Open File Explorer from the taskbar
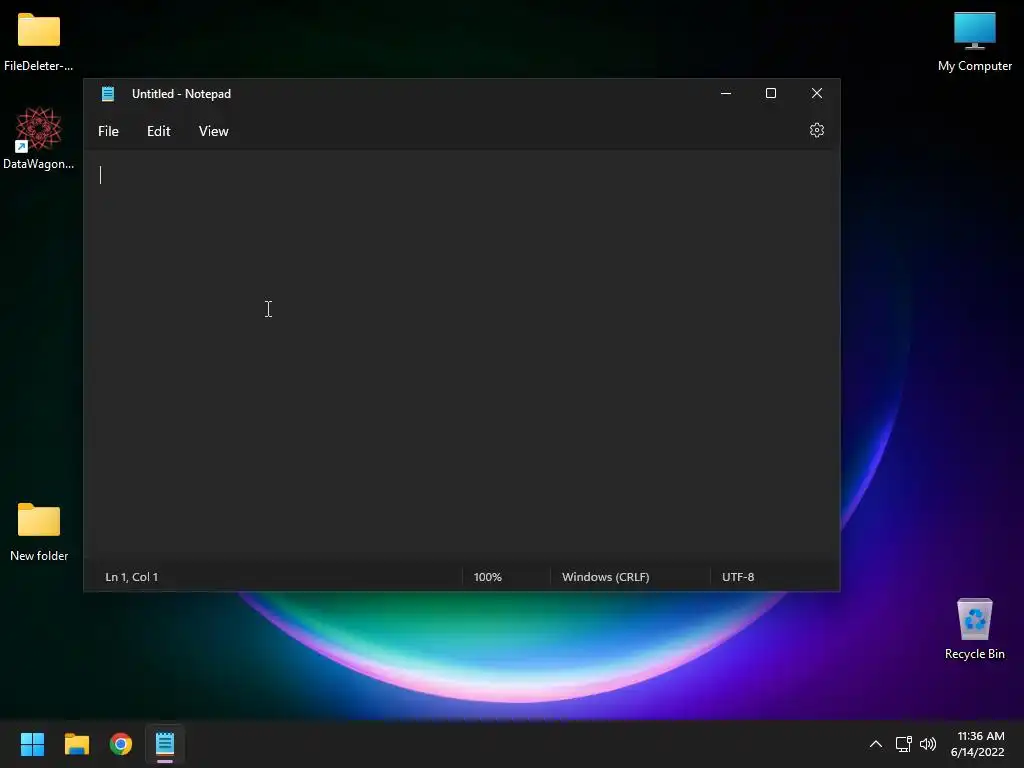This screenshot has width=1024, height=768. [x=76, y=744]
